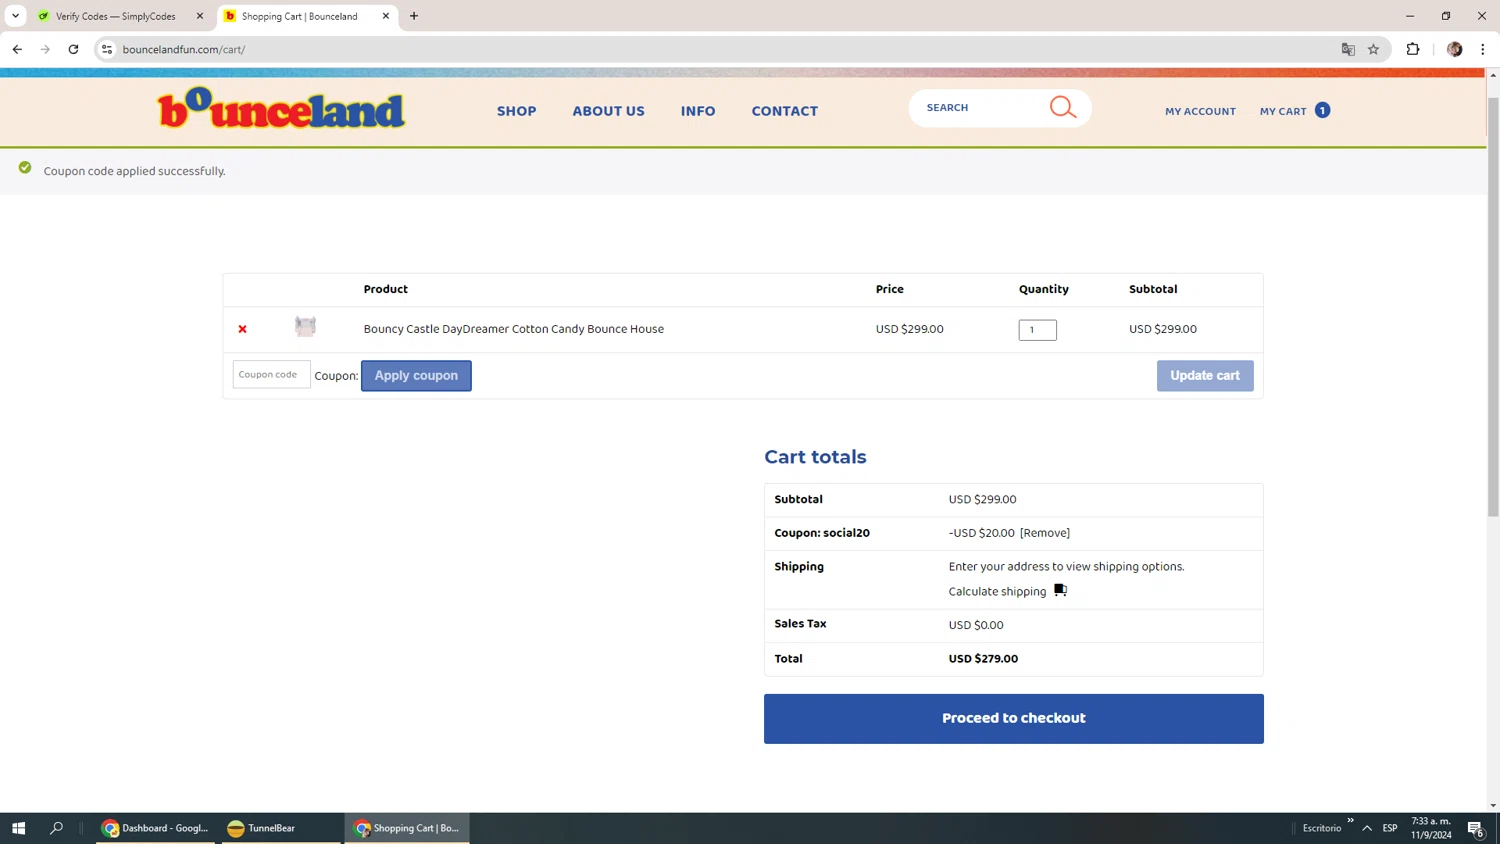1500x844 pixels.
Task: Open the browser extensions icon
Action: (1413, 49)
